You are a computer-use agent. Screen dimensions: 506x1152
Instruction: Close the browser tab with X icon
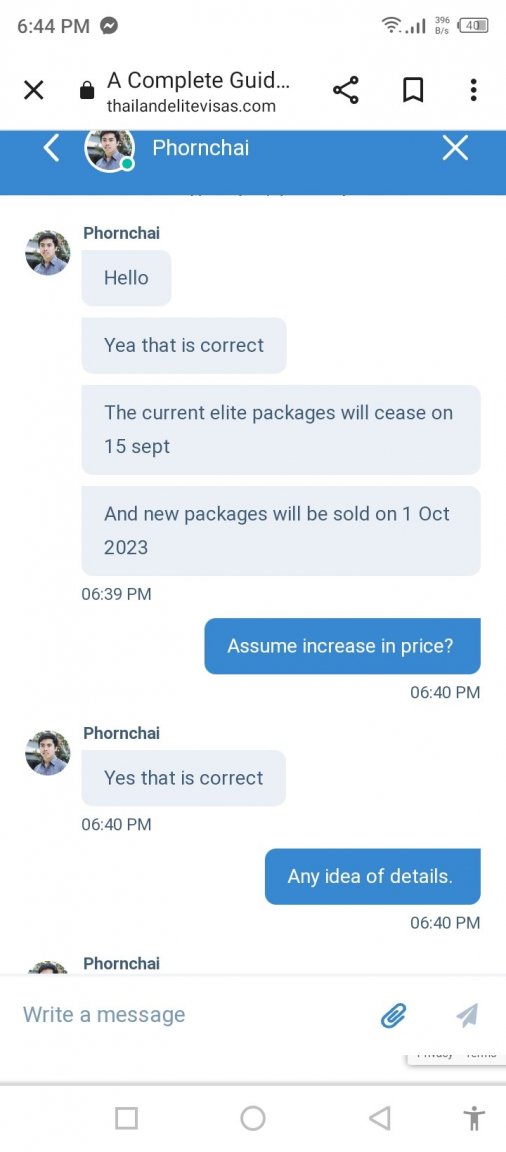34,90
